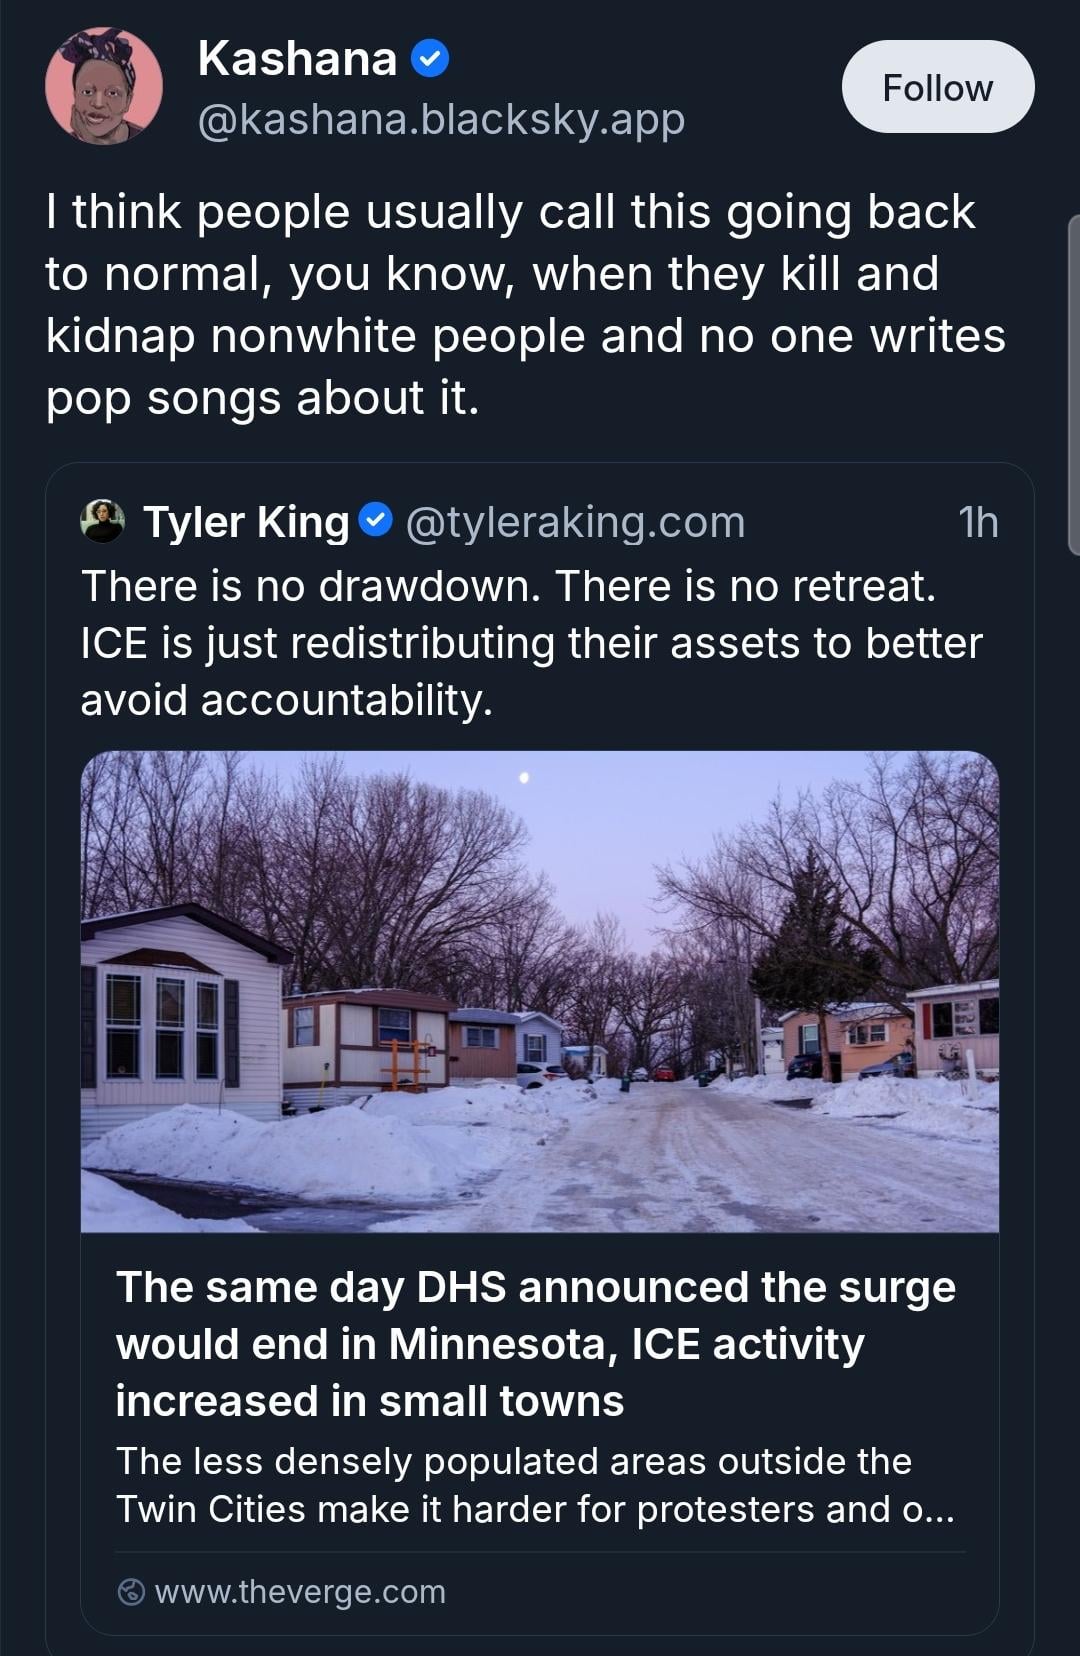Open the snowy mobile home park photo

(540, 991)
